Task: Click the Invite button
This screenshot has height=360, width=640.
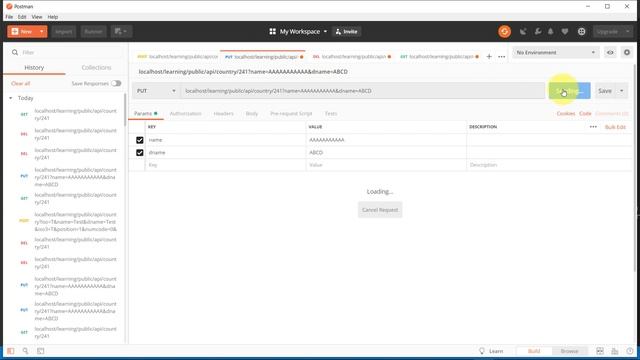Action: 347,31
